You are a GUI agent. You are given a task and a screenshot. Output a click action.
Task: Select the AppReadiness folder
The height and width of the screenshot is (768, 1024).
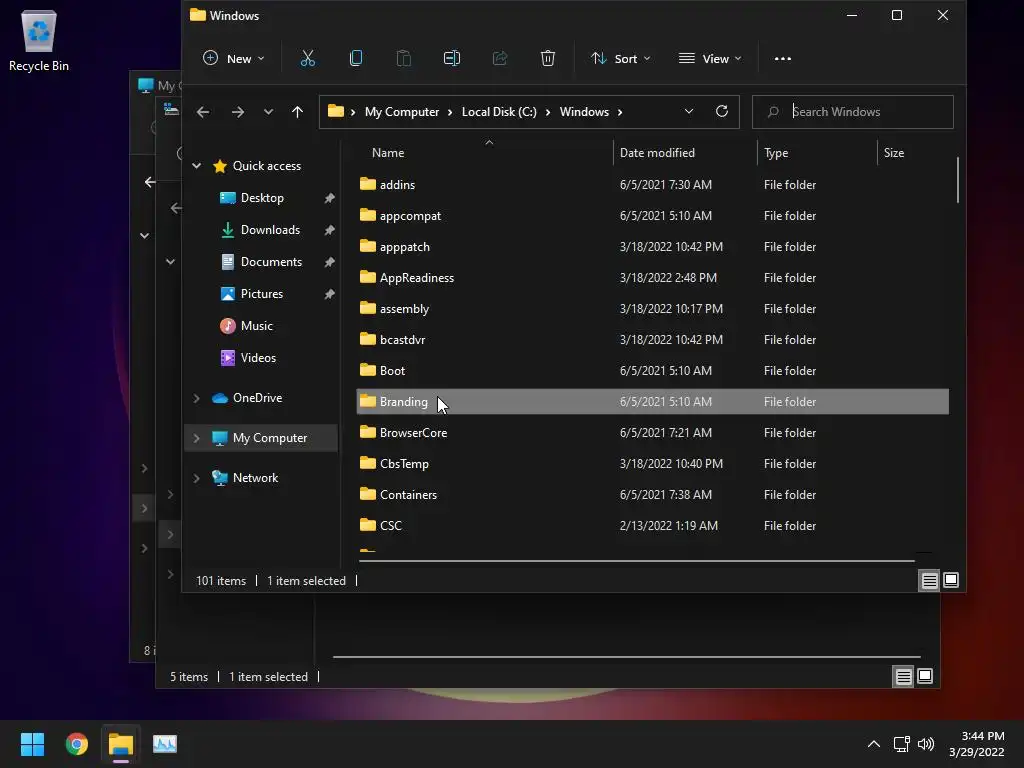pyautogui.click(x=652, y=278)
